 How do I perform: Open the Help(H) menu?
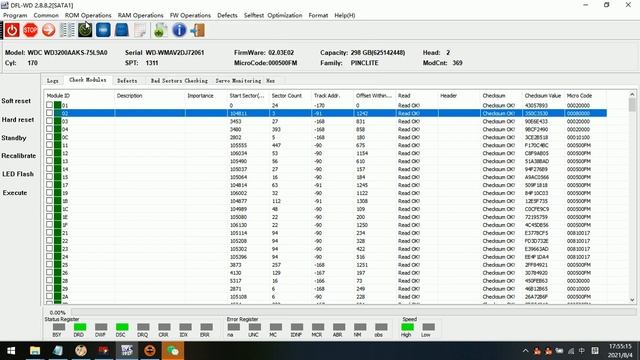345,15
